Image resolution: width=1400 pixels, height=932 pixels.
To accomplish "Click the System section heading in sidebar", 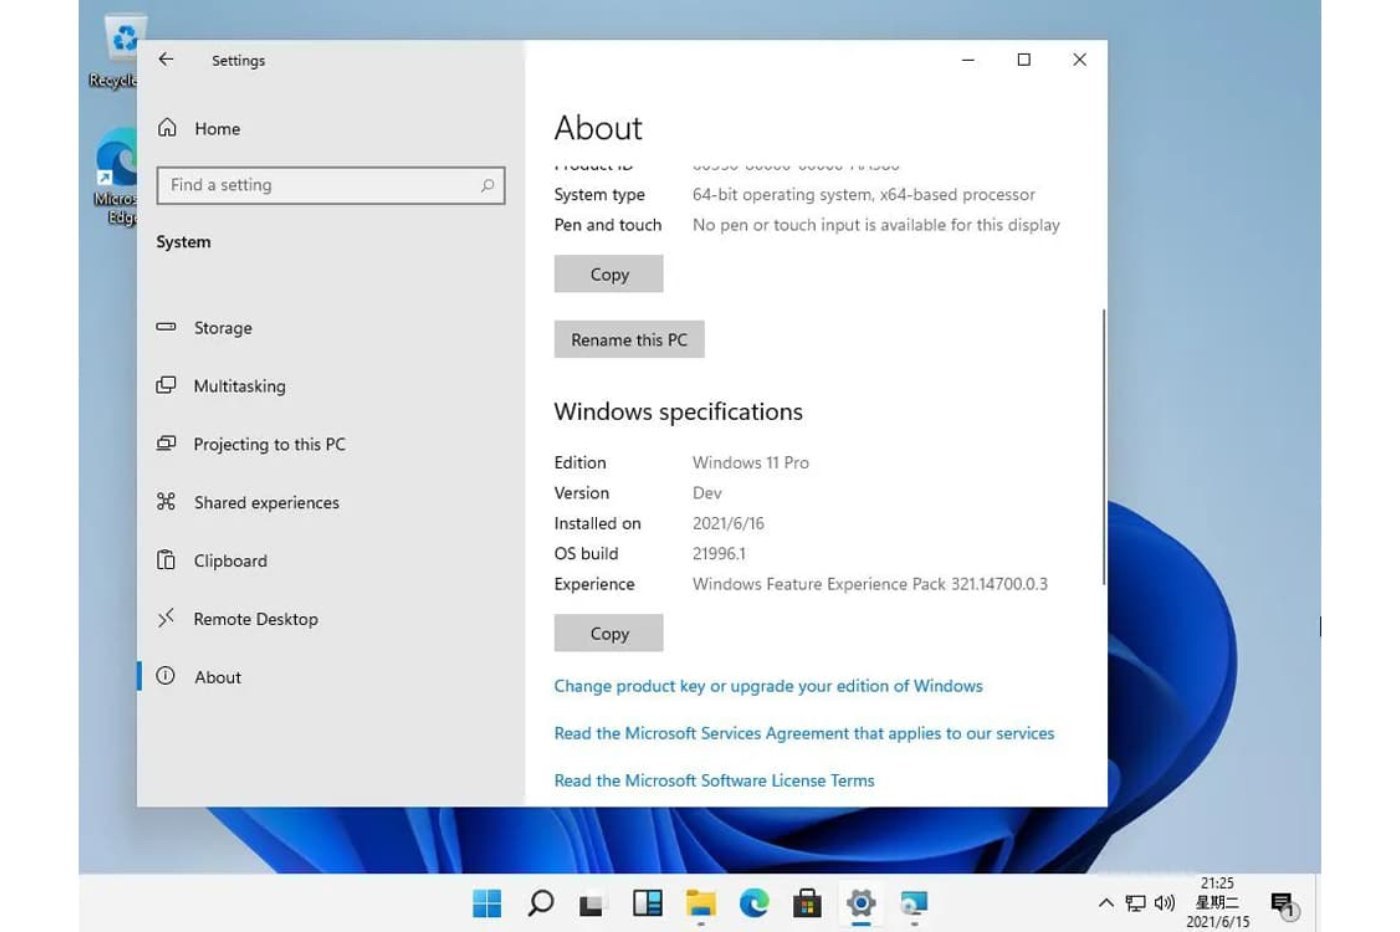I will pos(184,242).
